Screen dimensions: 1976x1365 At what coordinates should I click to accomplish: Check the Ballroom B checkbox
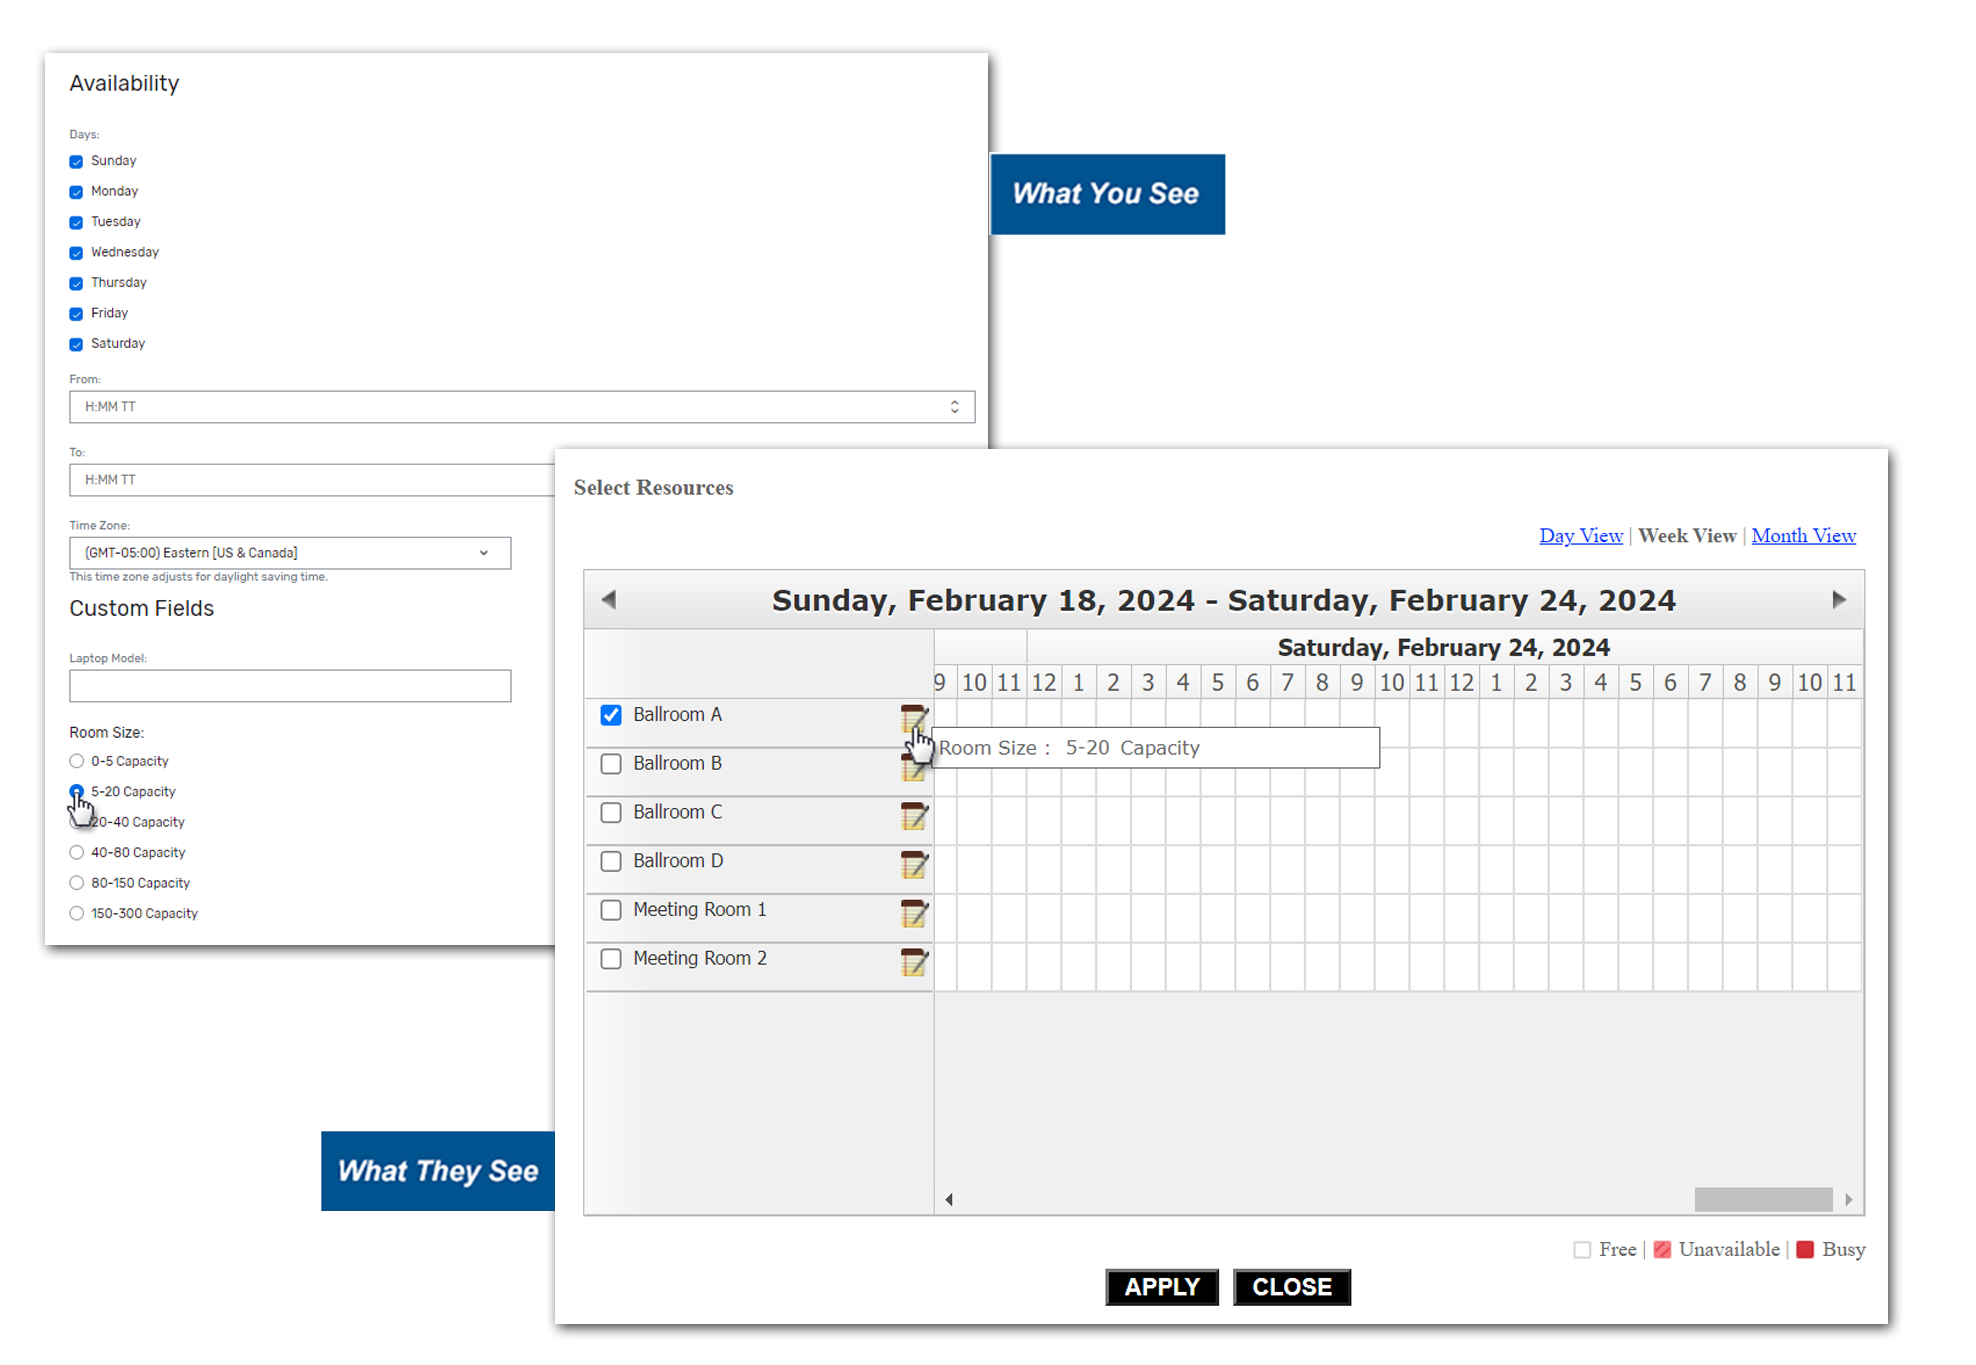coord(611,764)
